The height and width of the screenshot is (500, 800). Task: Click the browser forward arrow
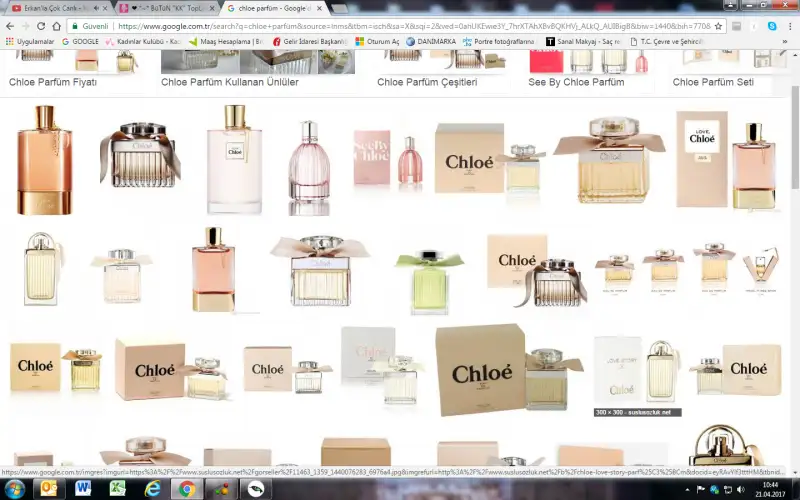[x=26, y=26]
